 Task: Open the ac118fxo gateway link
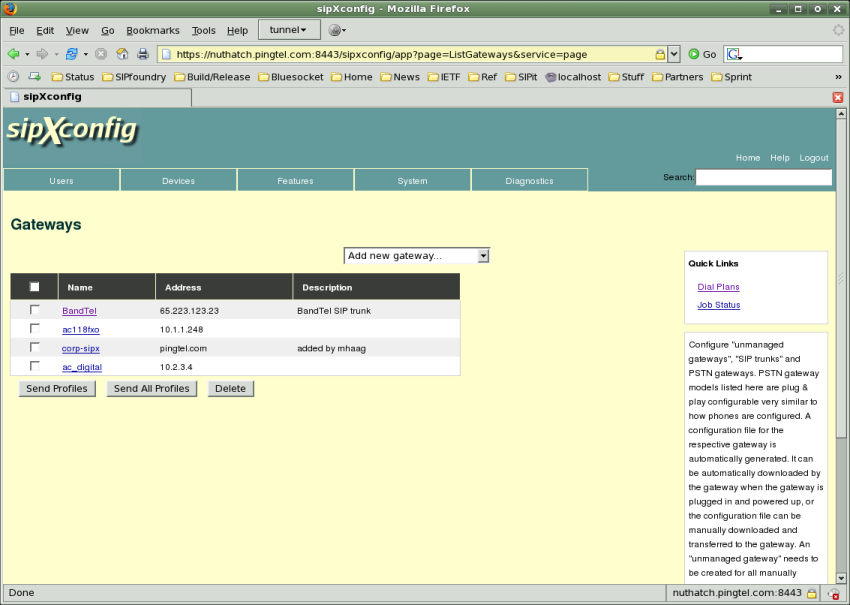(x=81, y=329)
